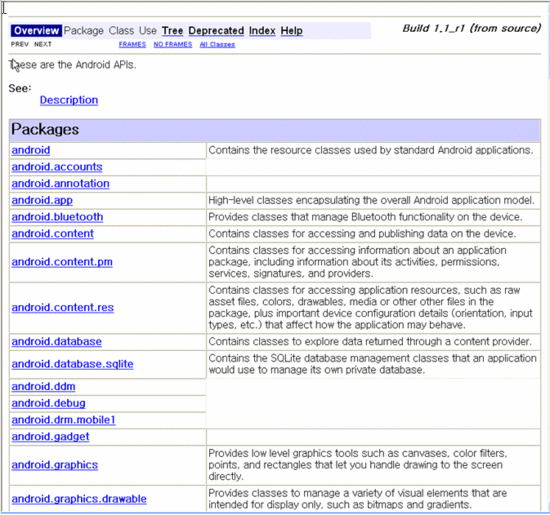Click the Bluetooth functionality description text
The width and height of the screenshot is (550, 515).
coord(365,217)
